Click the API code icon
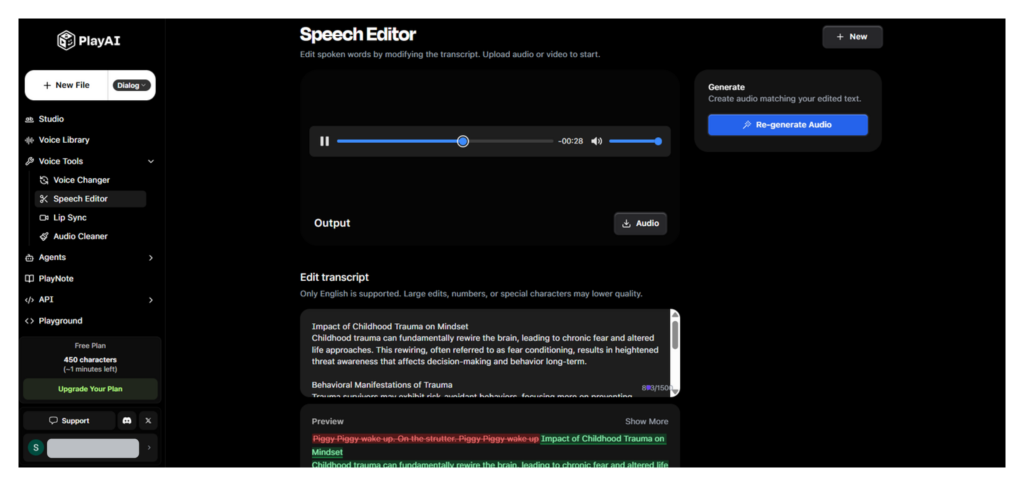Image resolution: width=1024 pixels, height=486 pixels. coord(29,300)
